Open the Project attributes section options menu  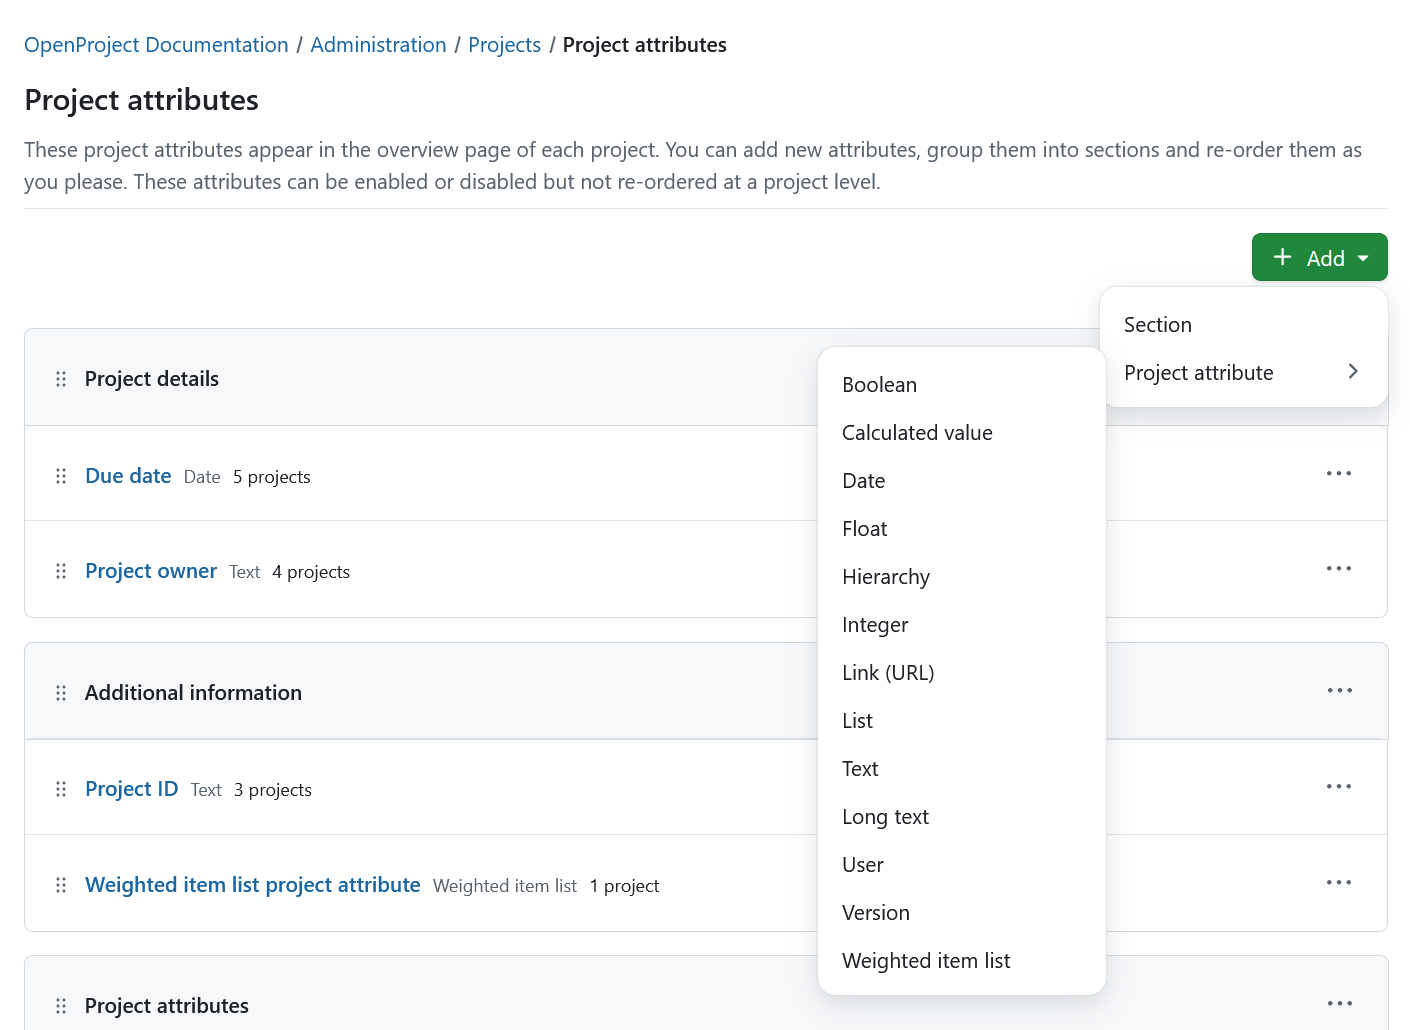click(1338, 1003)
